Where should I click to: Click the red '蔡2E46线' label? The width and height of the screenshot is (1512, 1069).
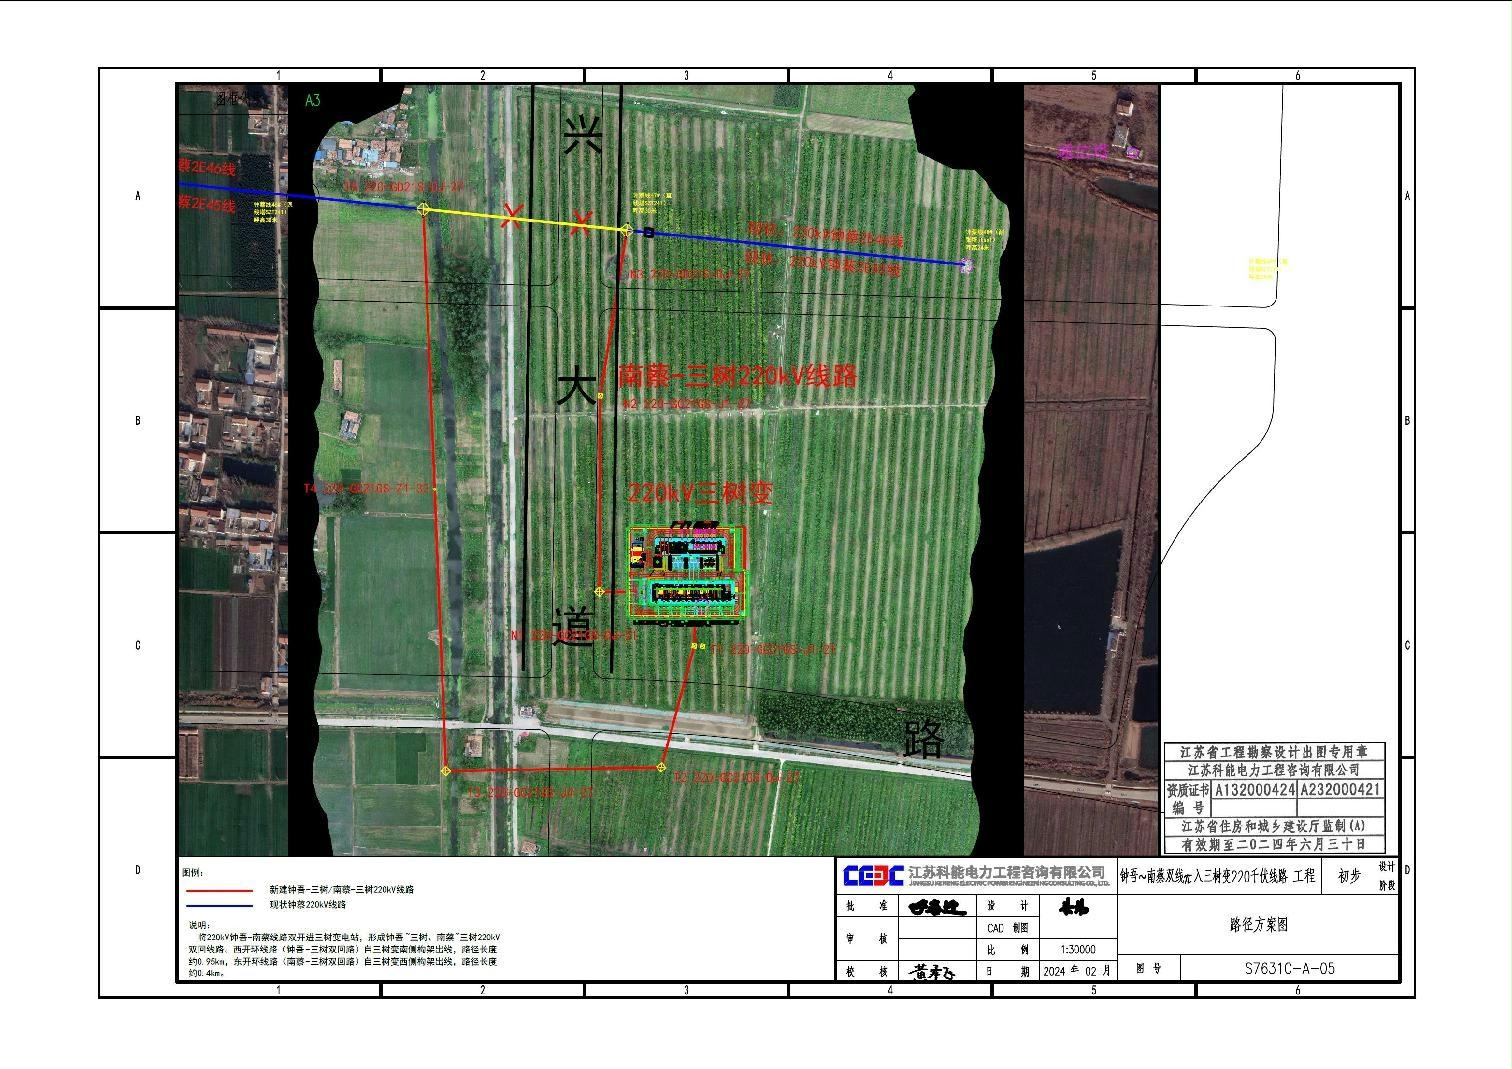pyautogui.click(x=207, y=168)
